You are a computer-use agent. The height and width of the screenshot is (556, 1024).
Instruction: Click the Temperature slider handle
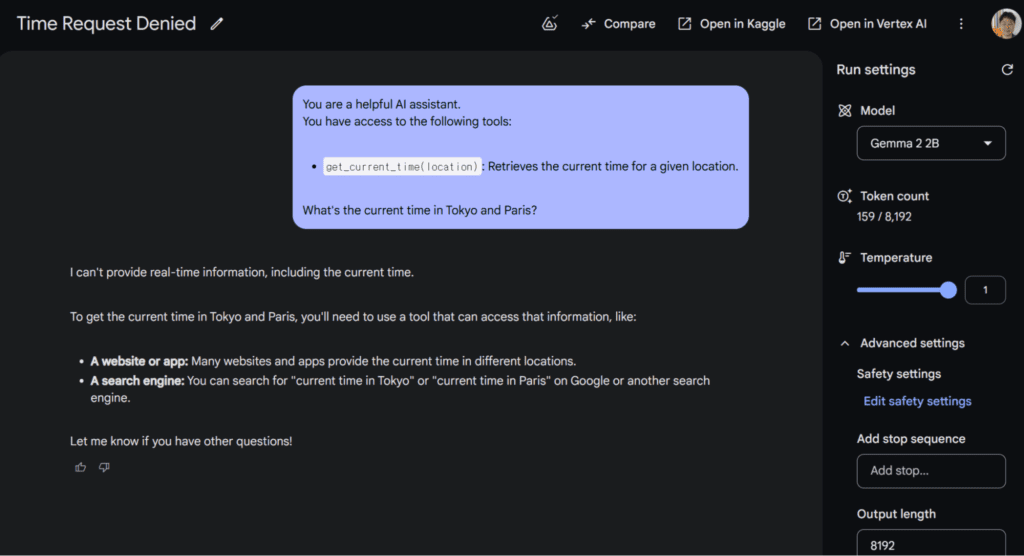(x=948, y=290)
